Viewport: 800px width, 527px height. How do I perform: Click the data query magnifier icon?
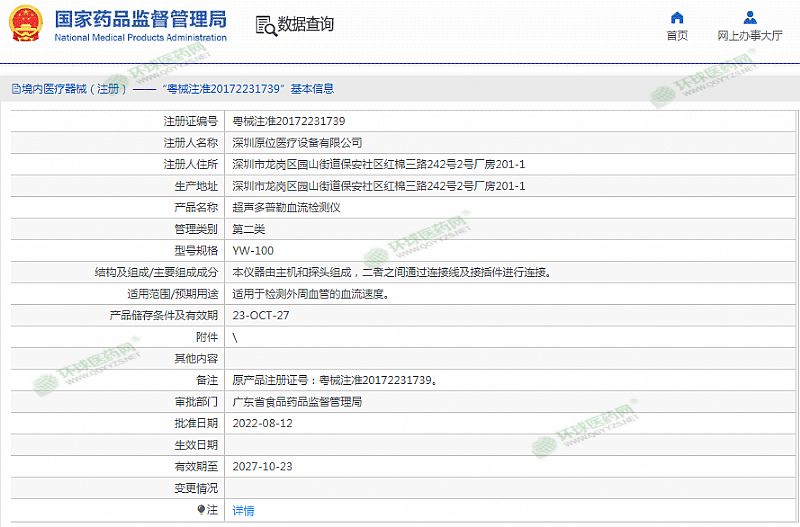tap(264, 25)
